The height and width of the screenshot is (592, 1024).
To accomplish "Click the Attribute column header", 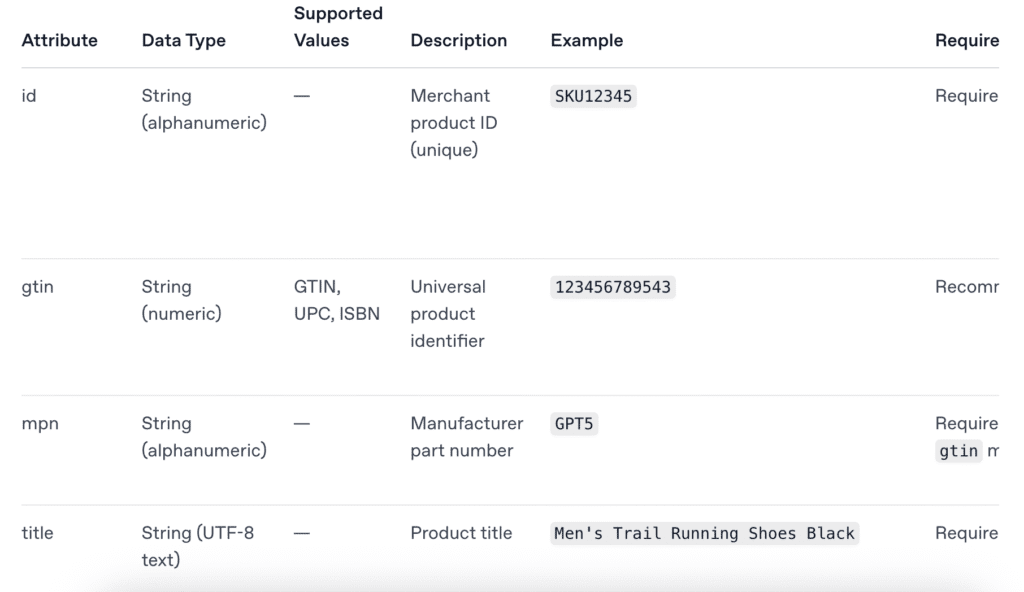I will 59,40.
